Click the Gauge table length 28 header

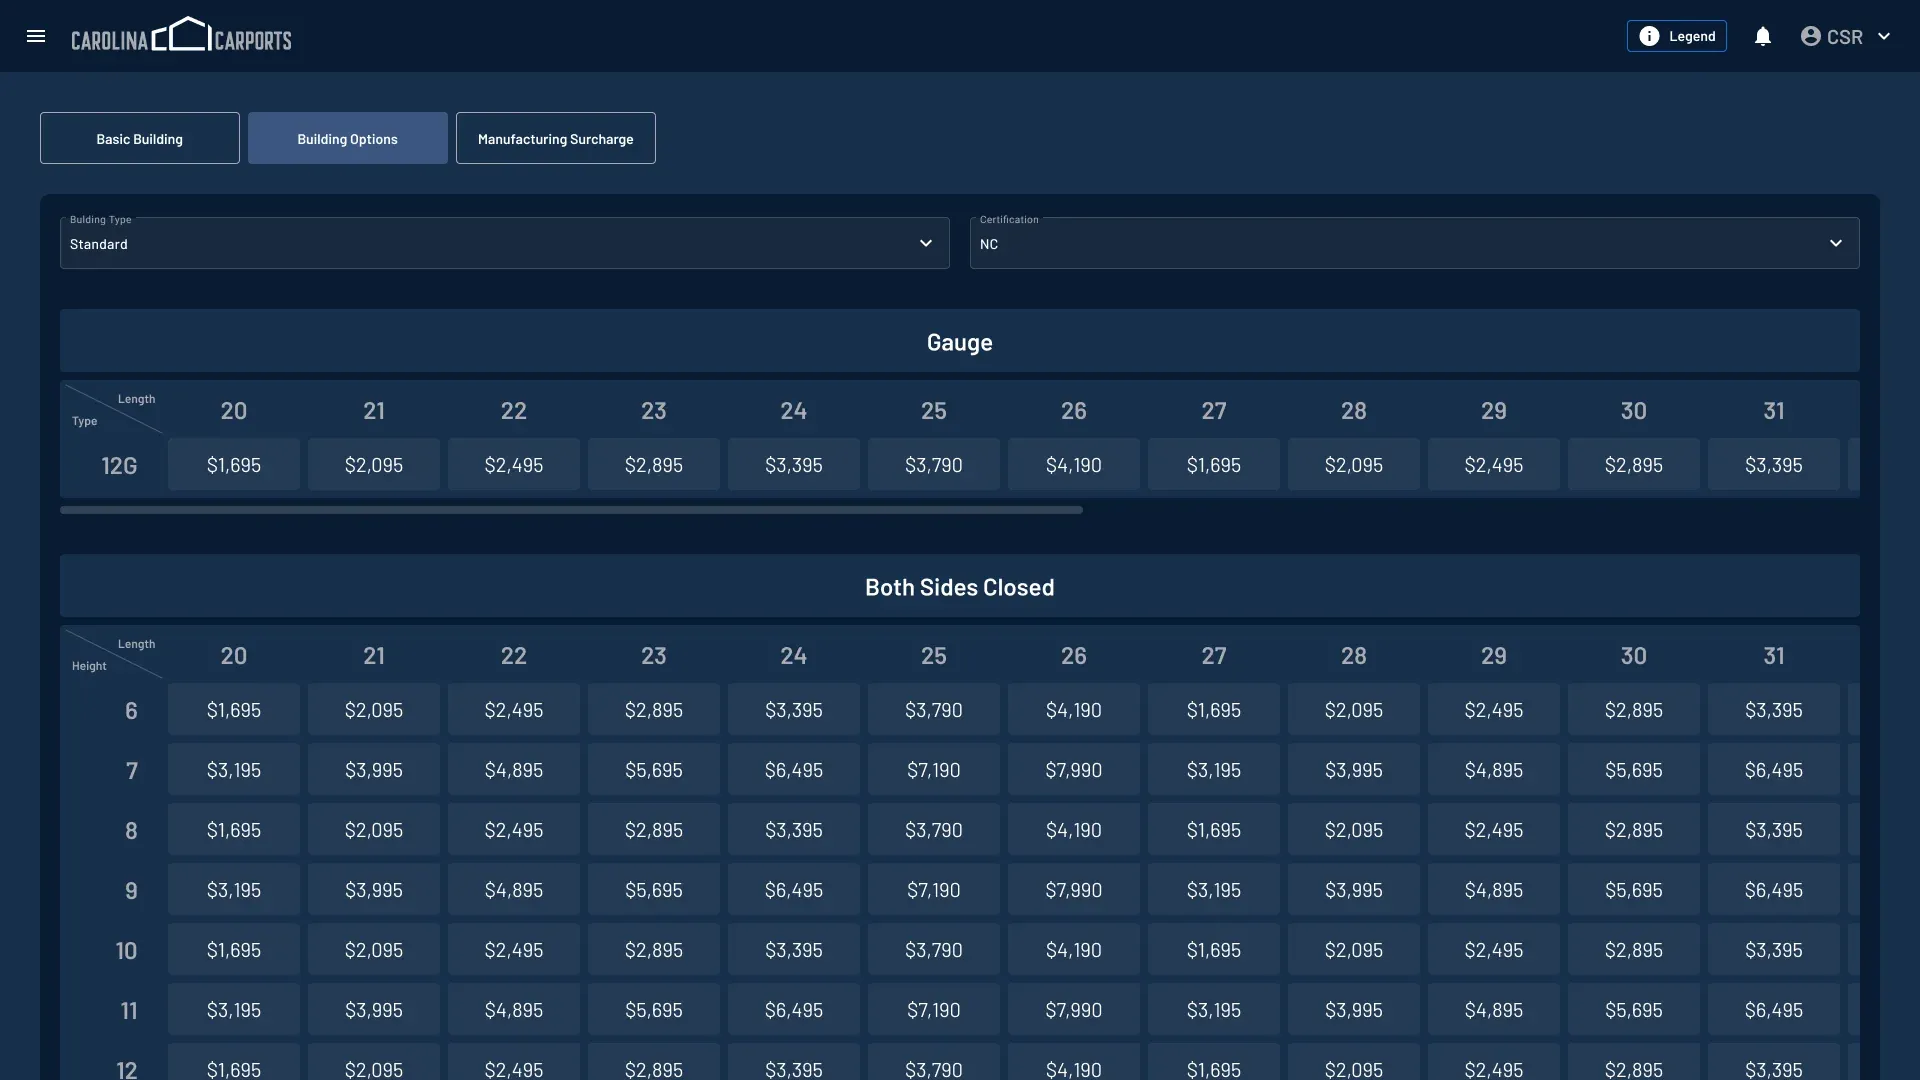pyautogui.click(x=1354, y=410)
